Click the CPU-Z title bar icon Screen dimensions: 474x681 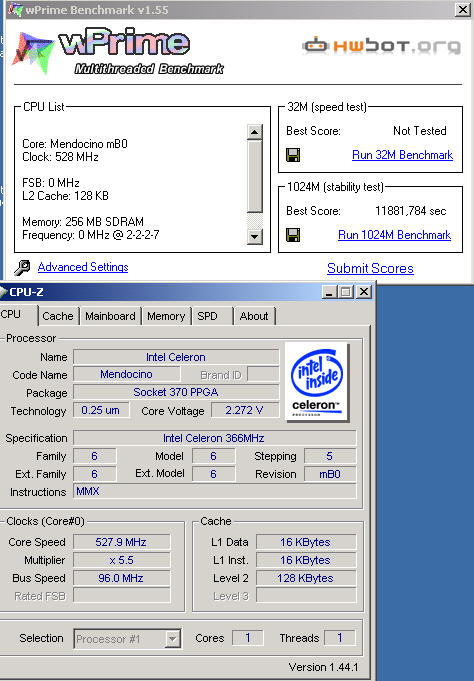pos(3,292)
